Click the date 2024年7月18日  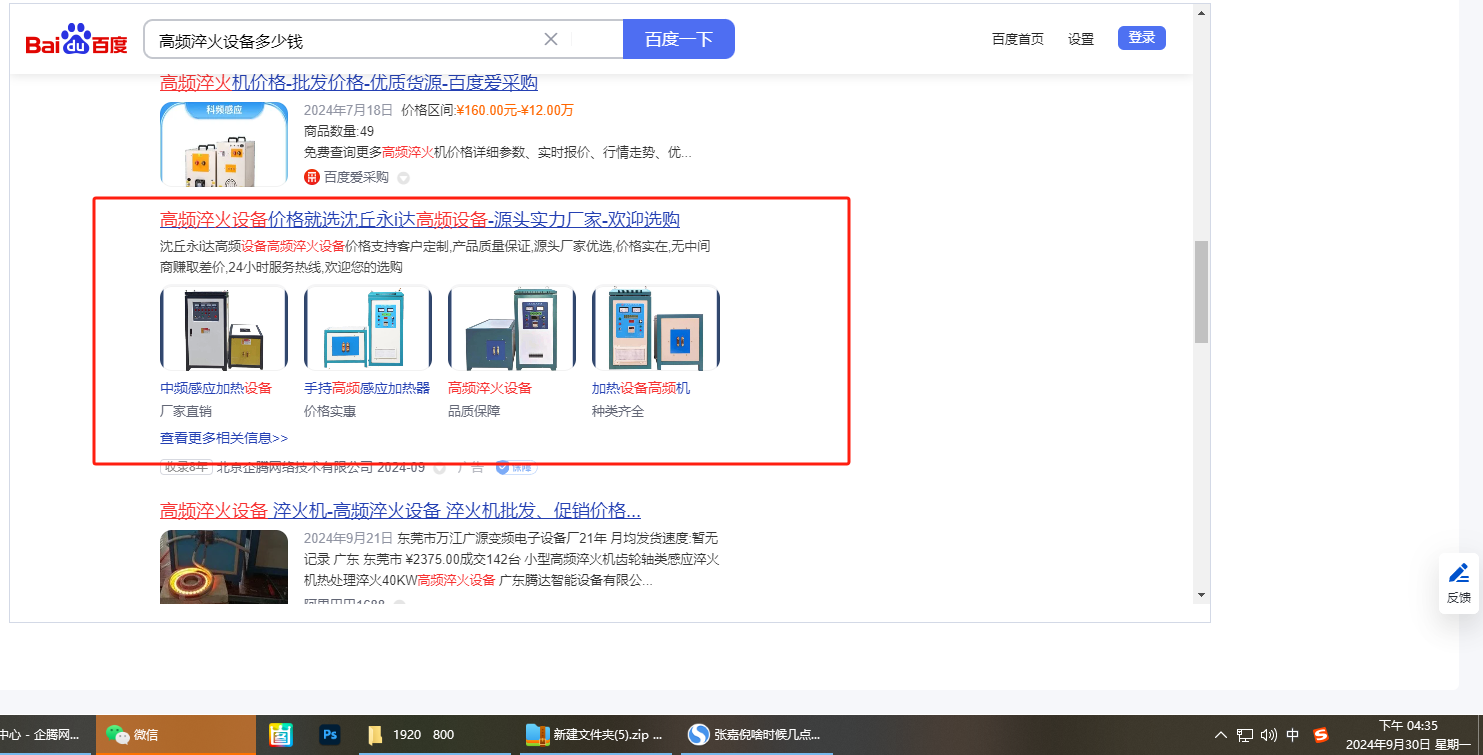tap(349, 110)
